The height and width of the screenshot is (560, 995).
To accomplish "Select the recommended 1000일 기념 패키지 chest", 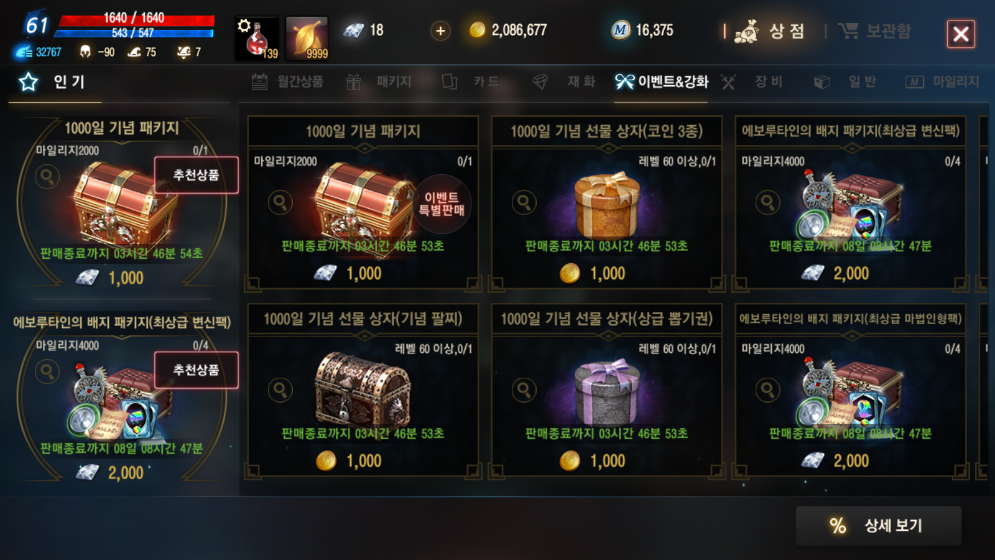I will click(122, 203).
